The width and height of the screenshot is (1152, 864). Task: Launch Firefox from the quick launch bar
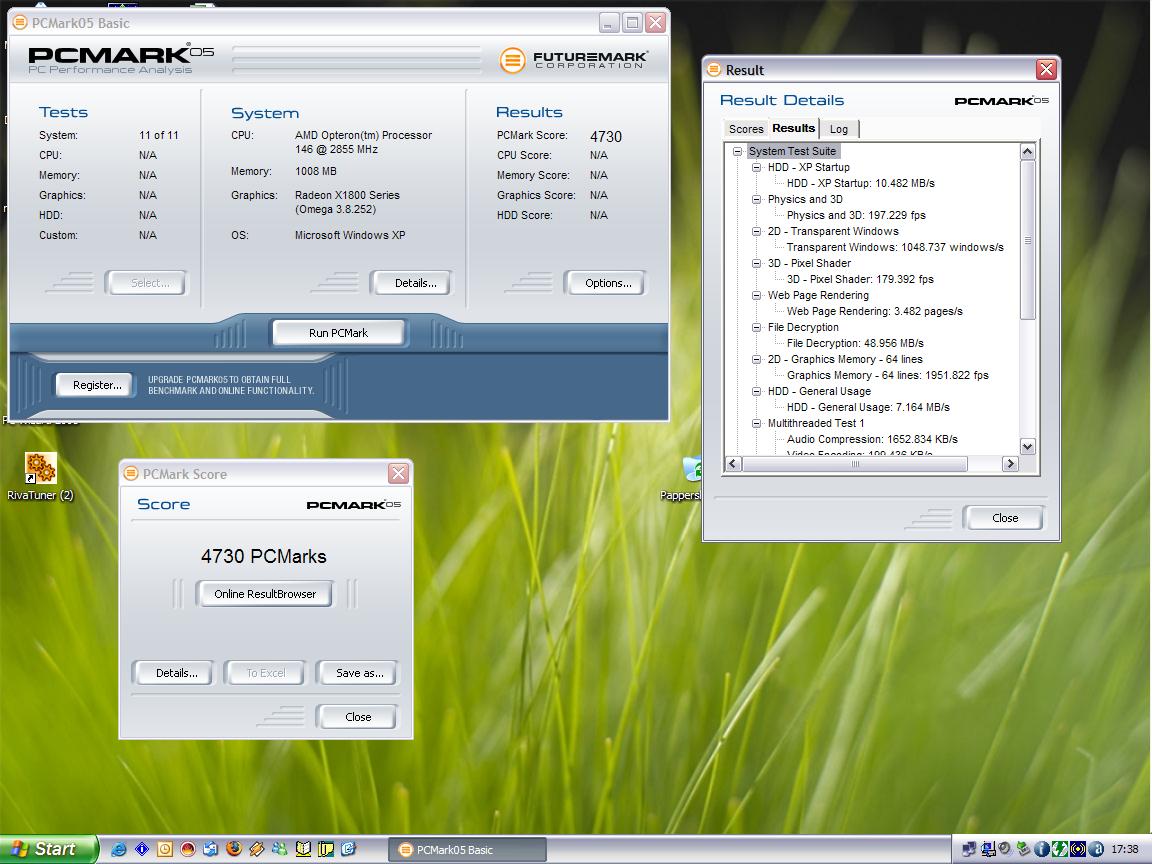click(x=234, y=849)
